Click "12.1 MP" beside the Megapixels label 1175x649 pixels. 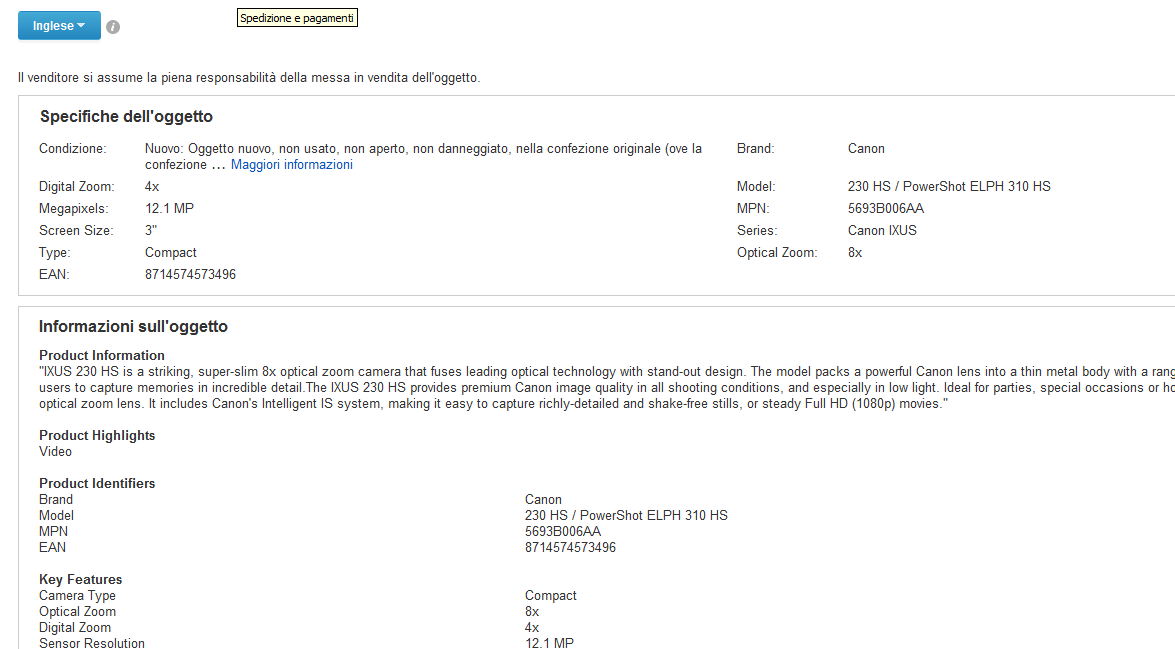(169, 208)
